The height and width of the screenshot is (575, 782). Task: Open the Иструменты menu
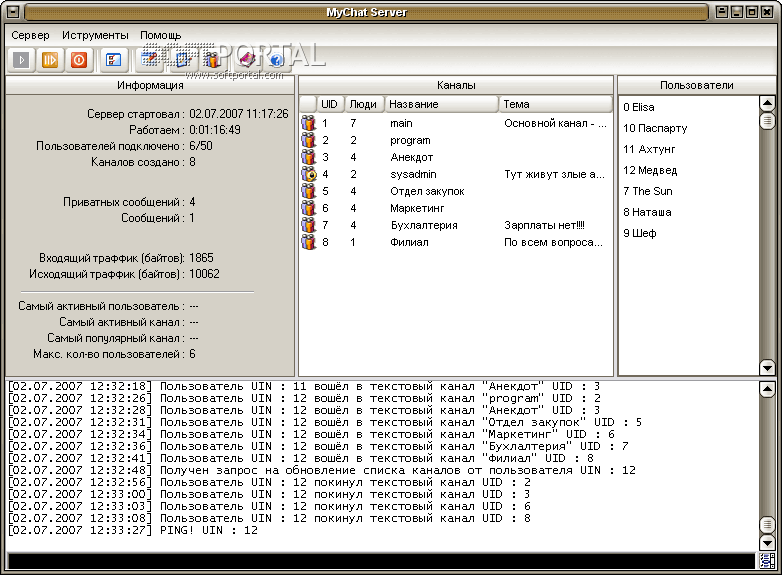(x=95, y=35)
